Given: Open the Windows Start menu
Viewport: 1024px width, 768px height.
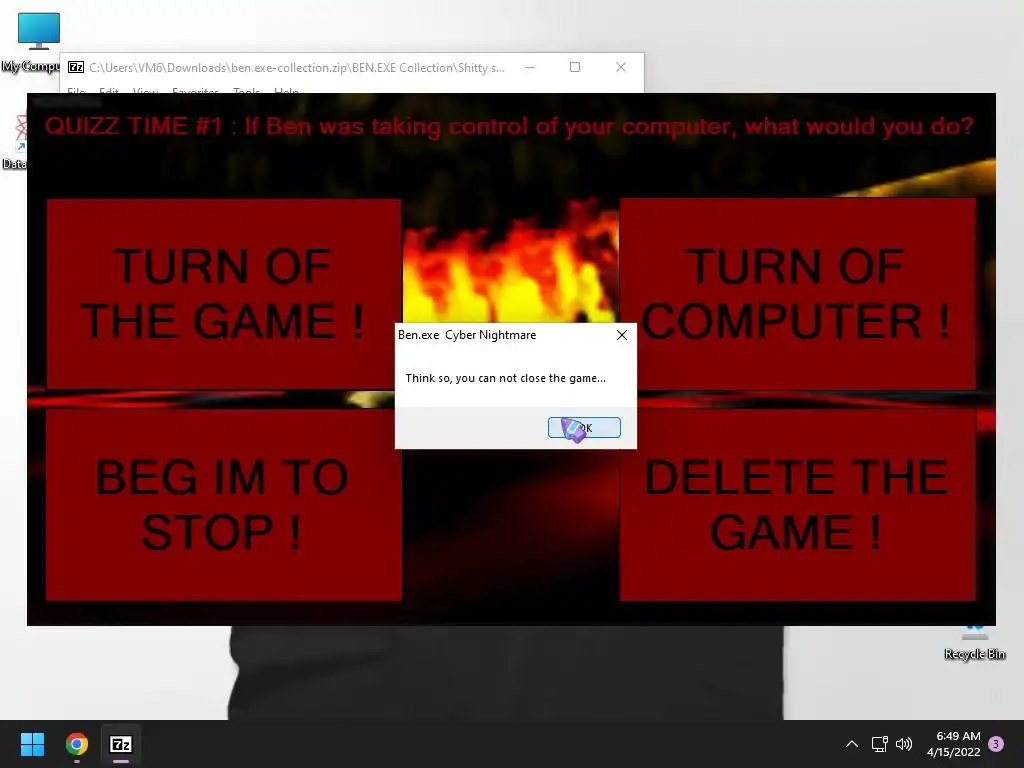Looking at the screenshot, I should coord(32,744).
